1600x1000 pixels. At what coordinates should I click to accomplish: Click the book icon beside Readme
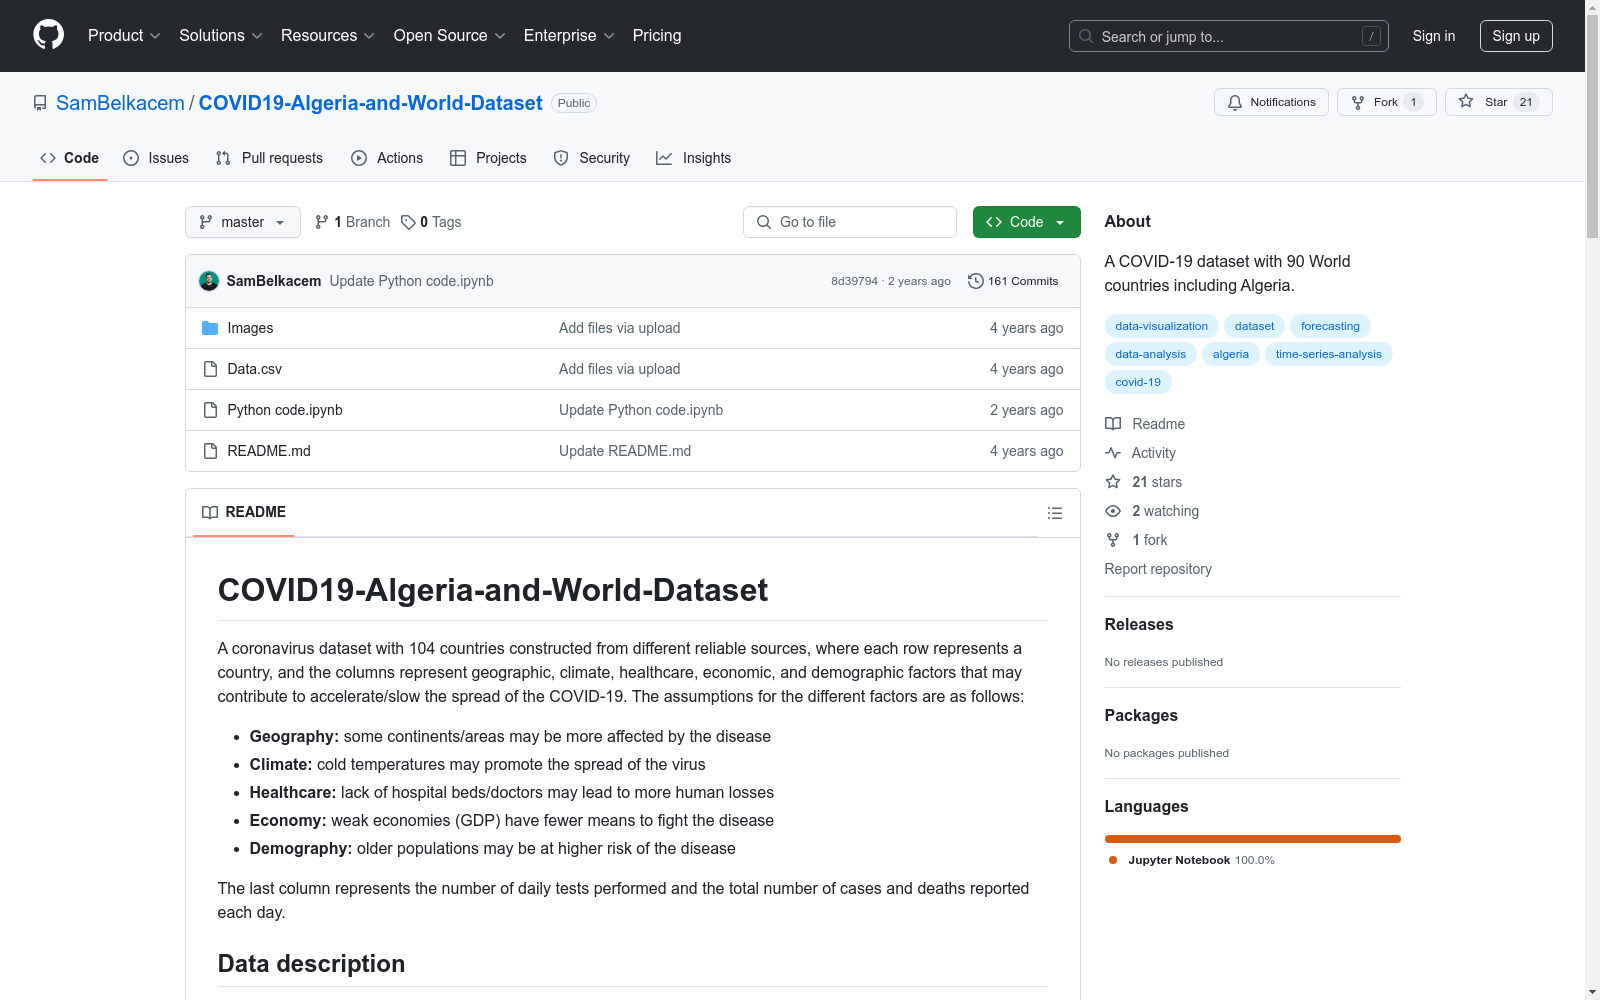[1113, 424]
